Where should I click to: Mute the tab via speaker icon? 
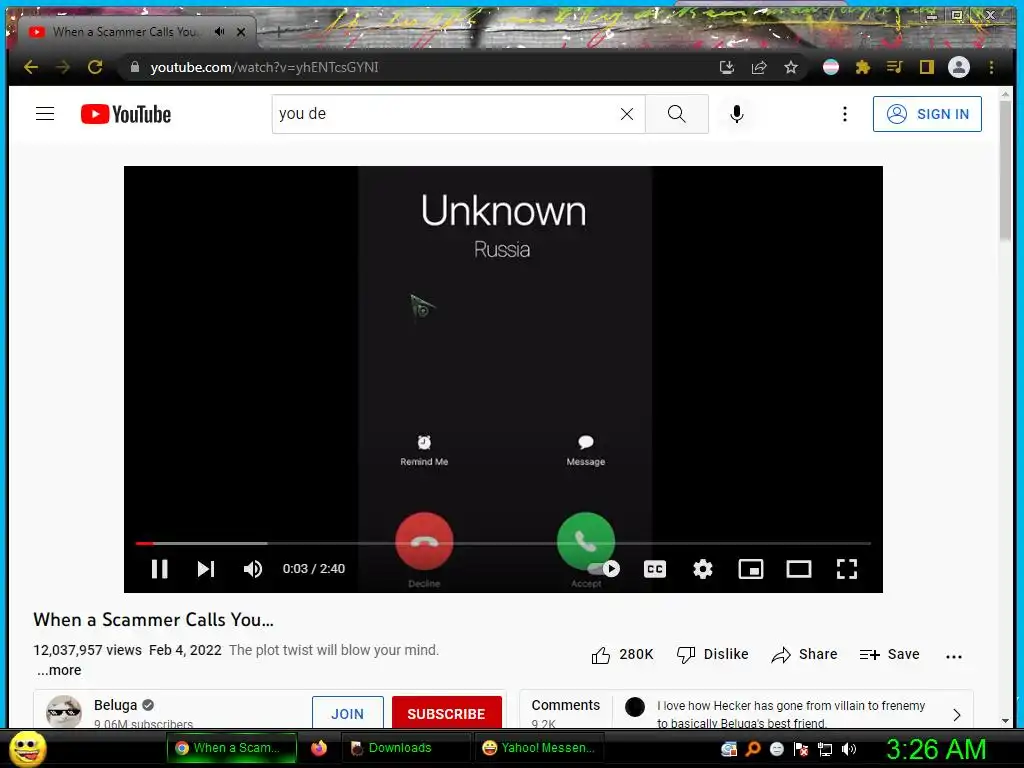point(220,31)
